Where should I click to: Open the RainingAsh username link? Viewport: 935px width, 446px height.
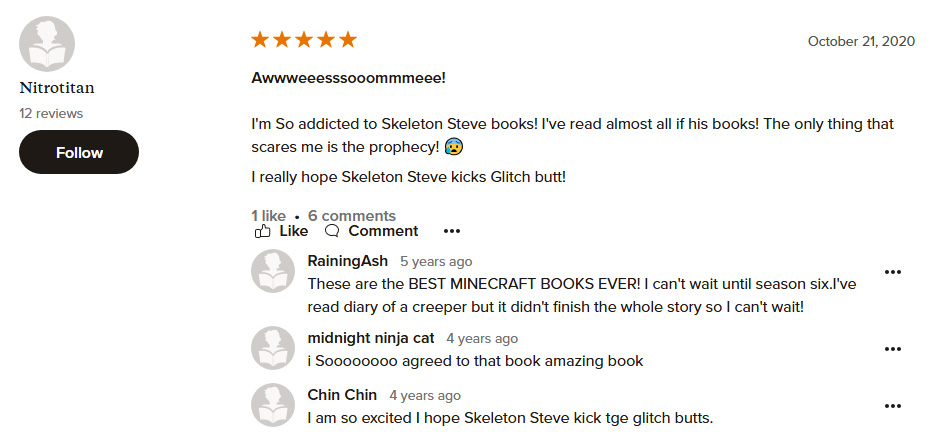pos(348,261)
